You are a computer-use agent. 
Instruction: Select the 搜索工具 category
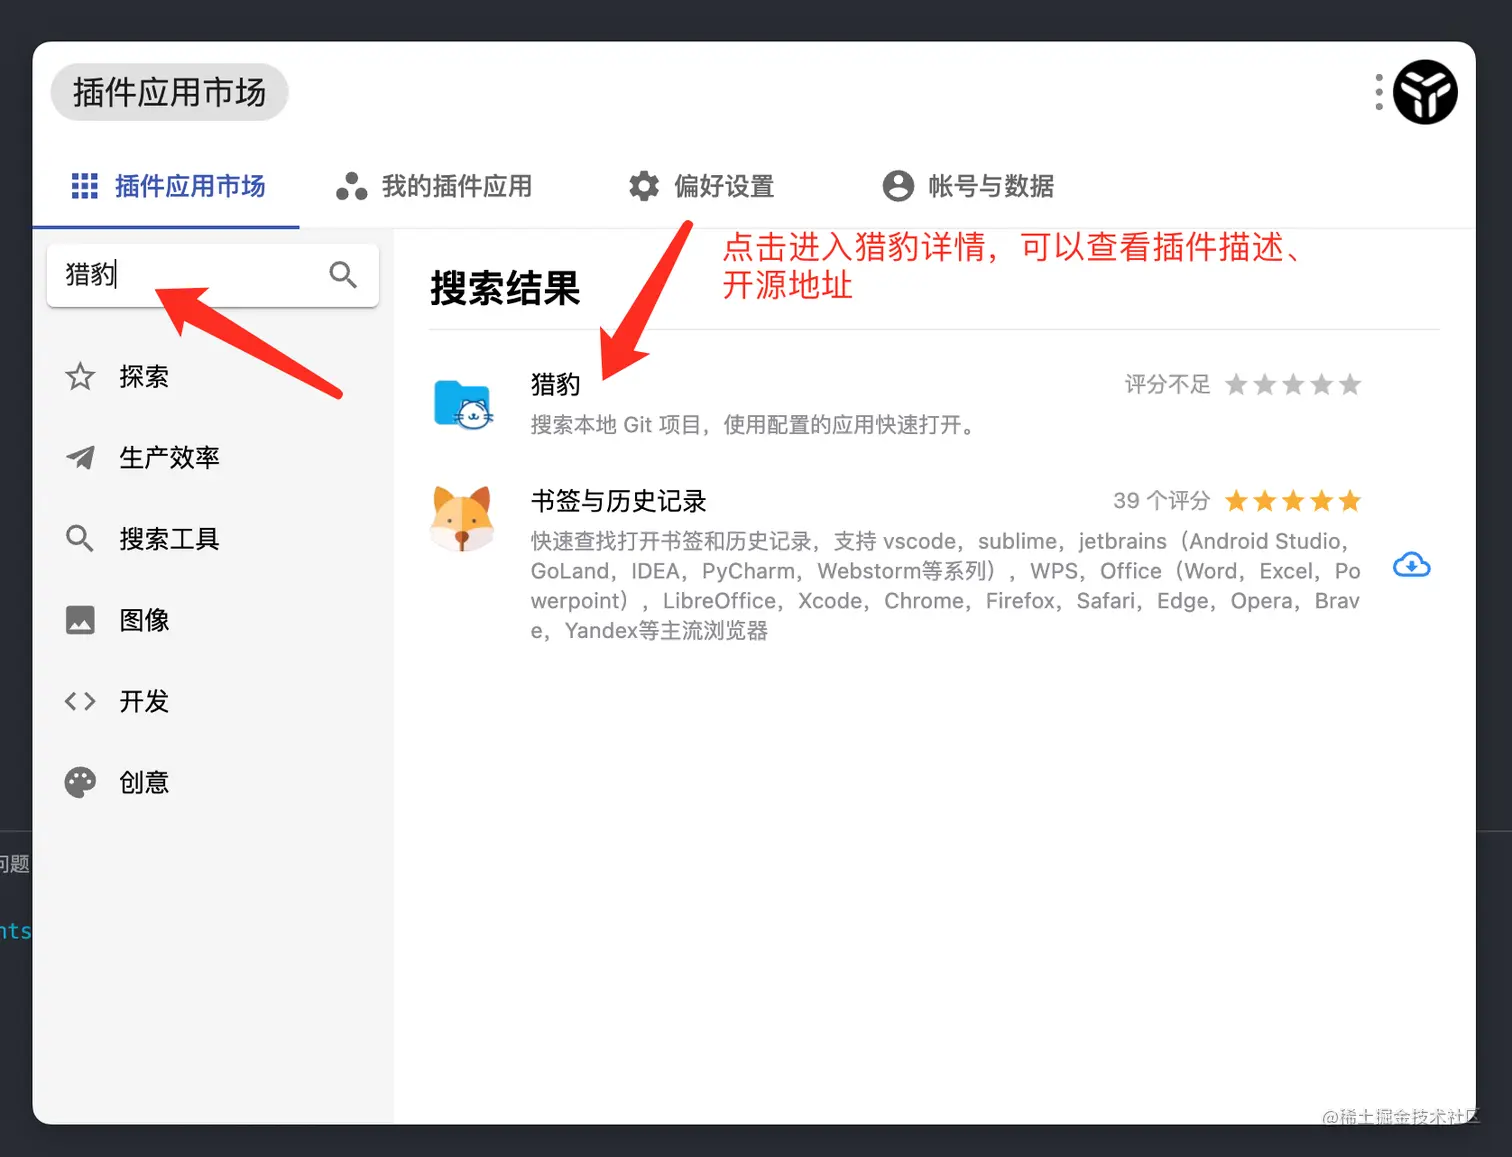tap(213, 539)
